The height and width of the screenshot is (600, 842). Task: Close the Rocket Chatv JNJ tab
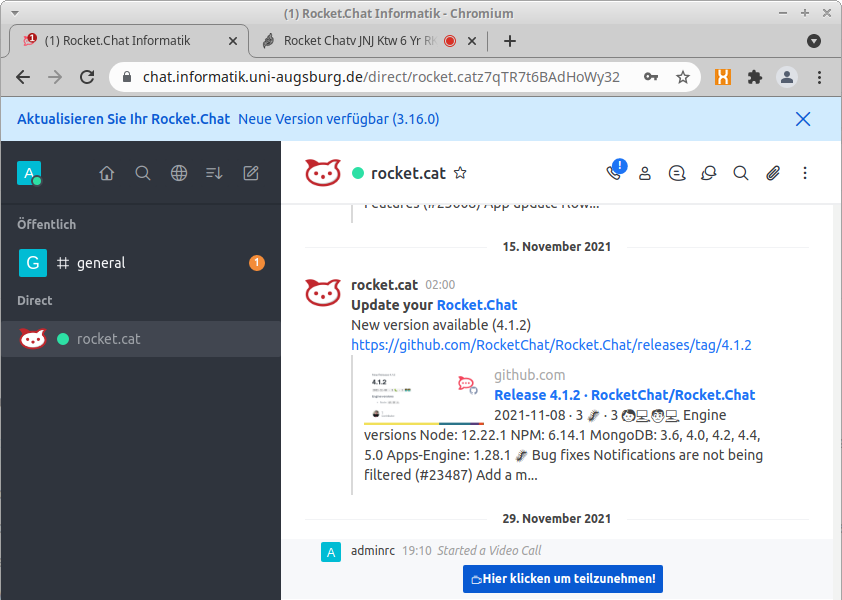tap(472, 41)
